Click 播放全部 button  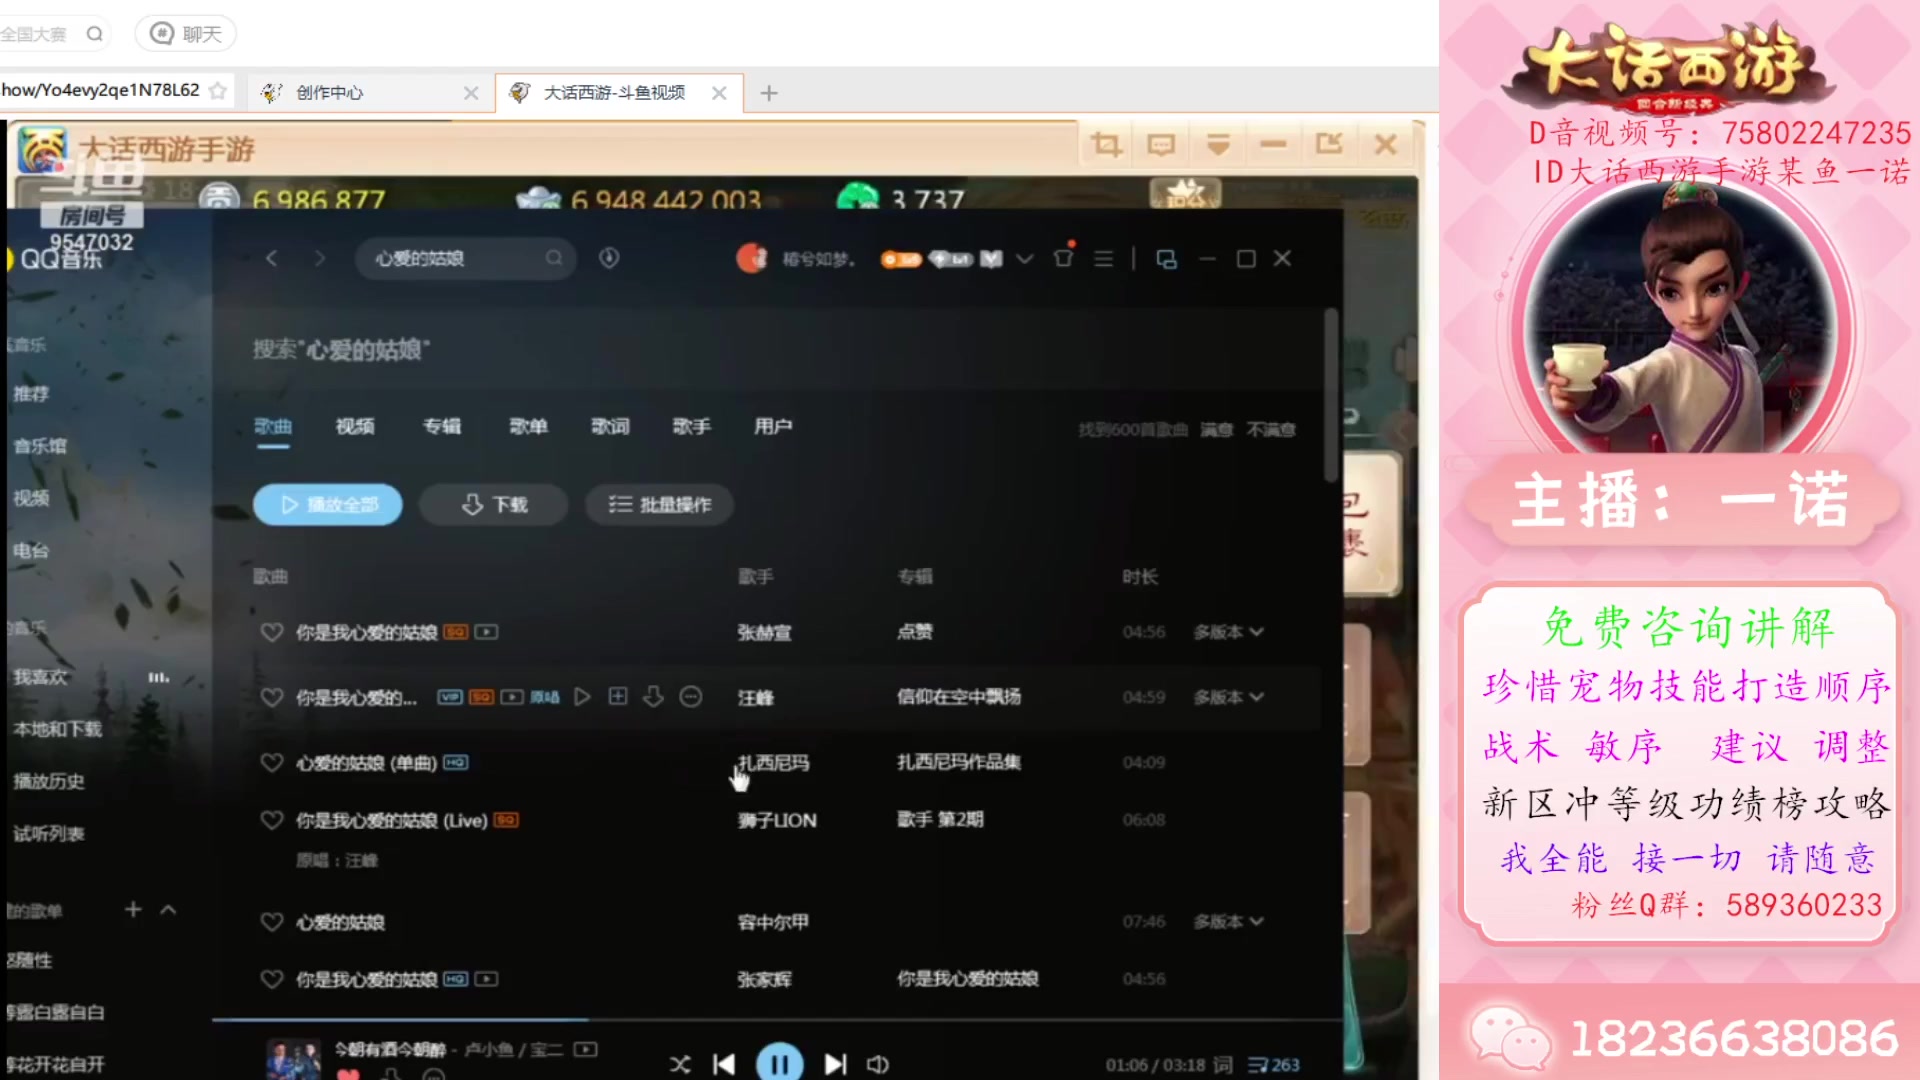point(328,505)
